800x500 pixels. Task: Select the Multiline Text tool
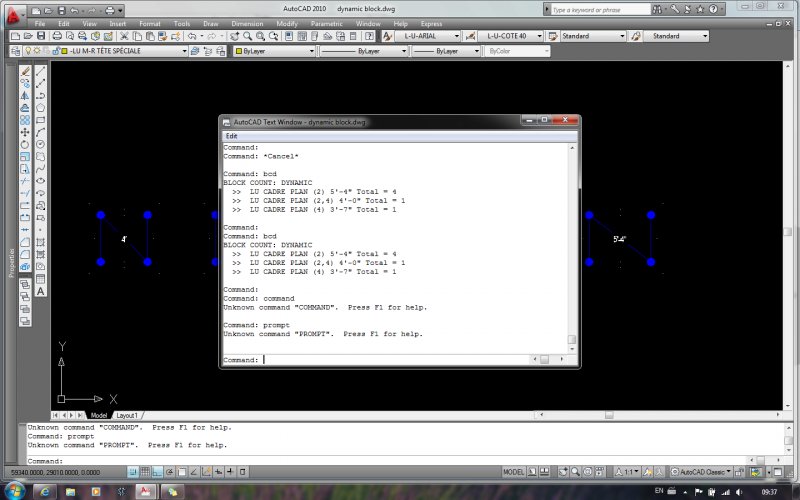click(41, 291)
